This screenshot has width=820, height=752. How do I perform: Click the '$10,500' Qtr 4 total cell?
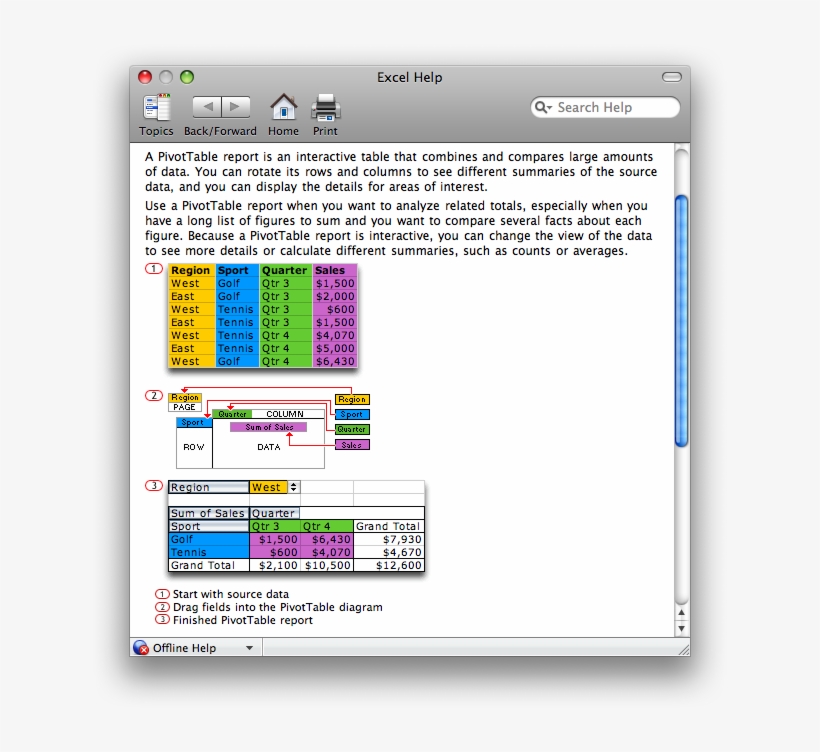click(x=328, y=565)
